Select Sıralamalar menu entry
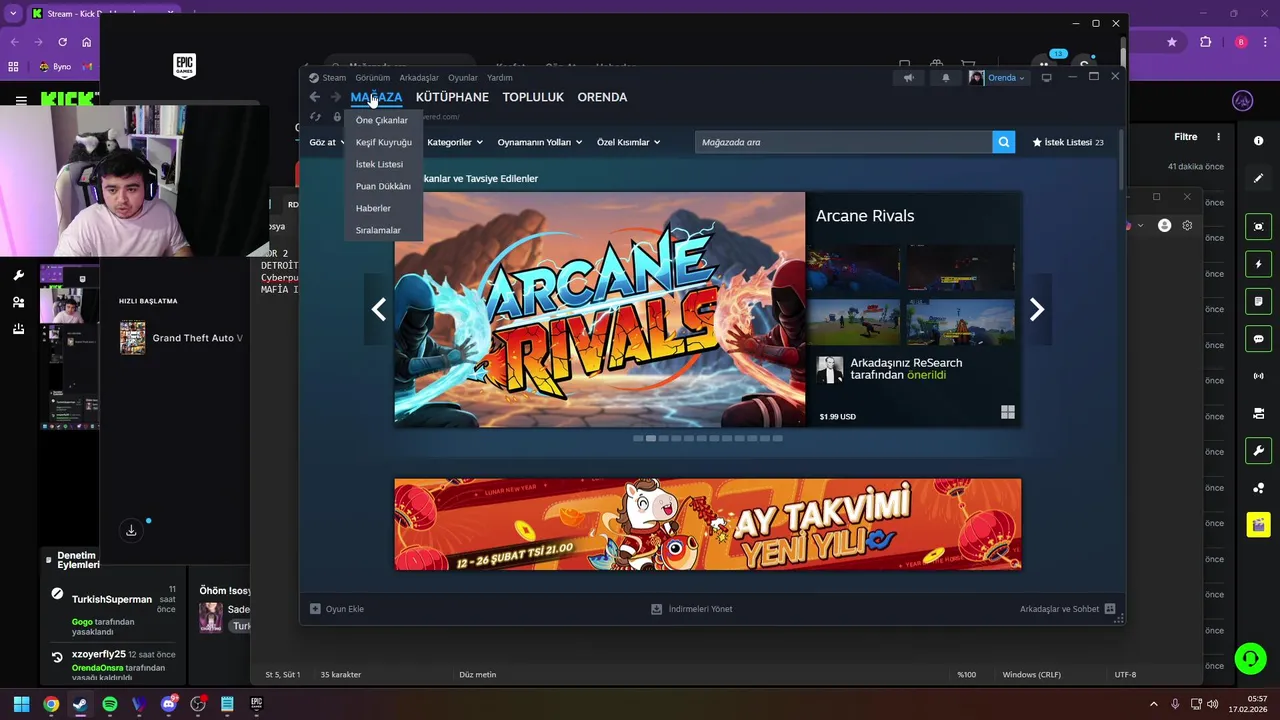Image resolution: width=1280 pixels, height=720 pixels. (378, 230)
